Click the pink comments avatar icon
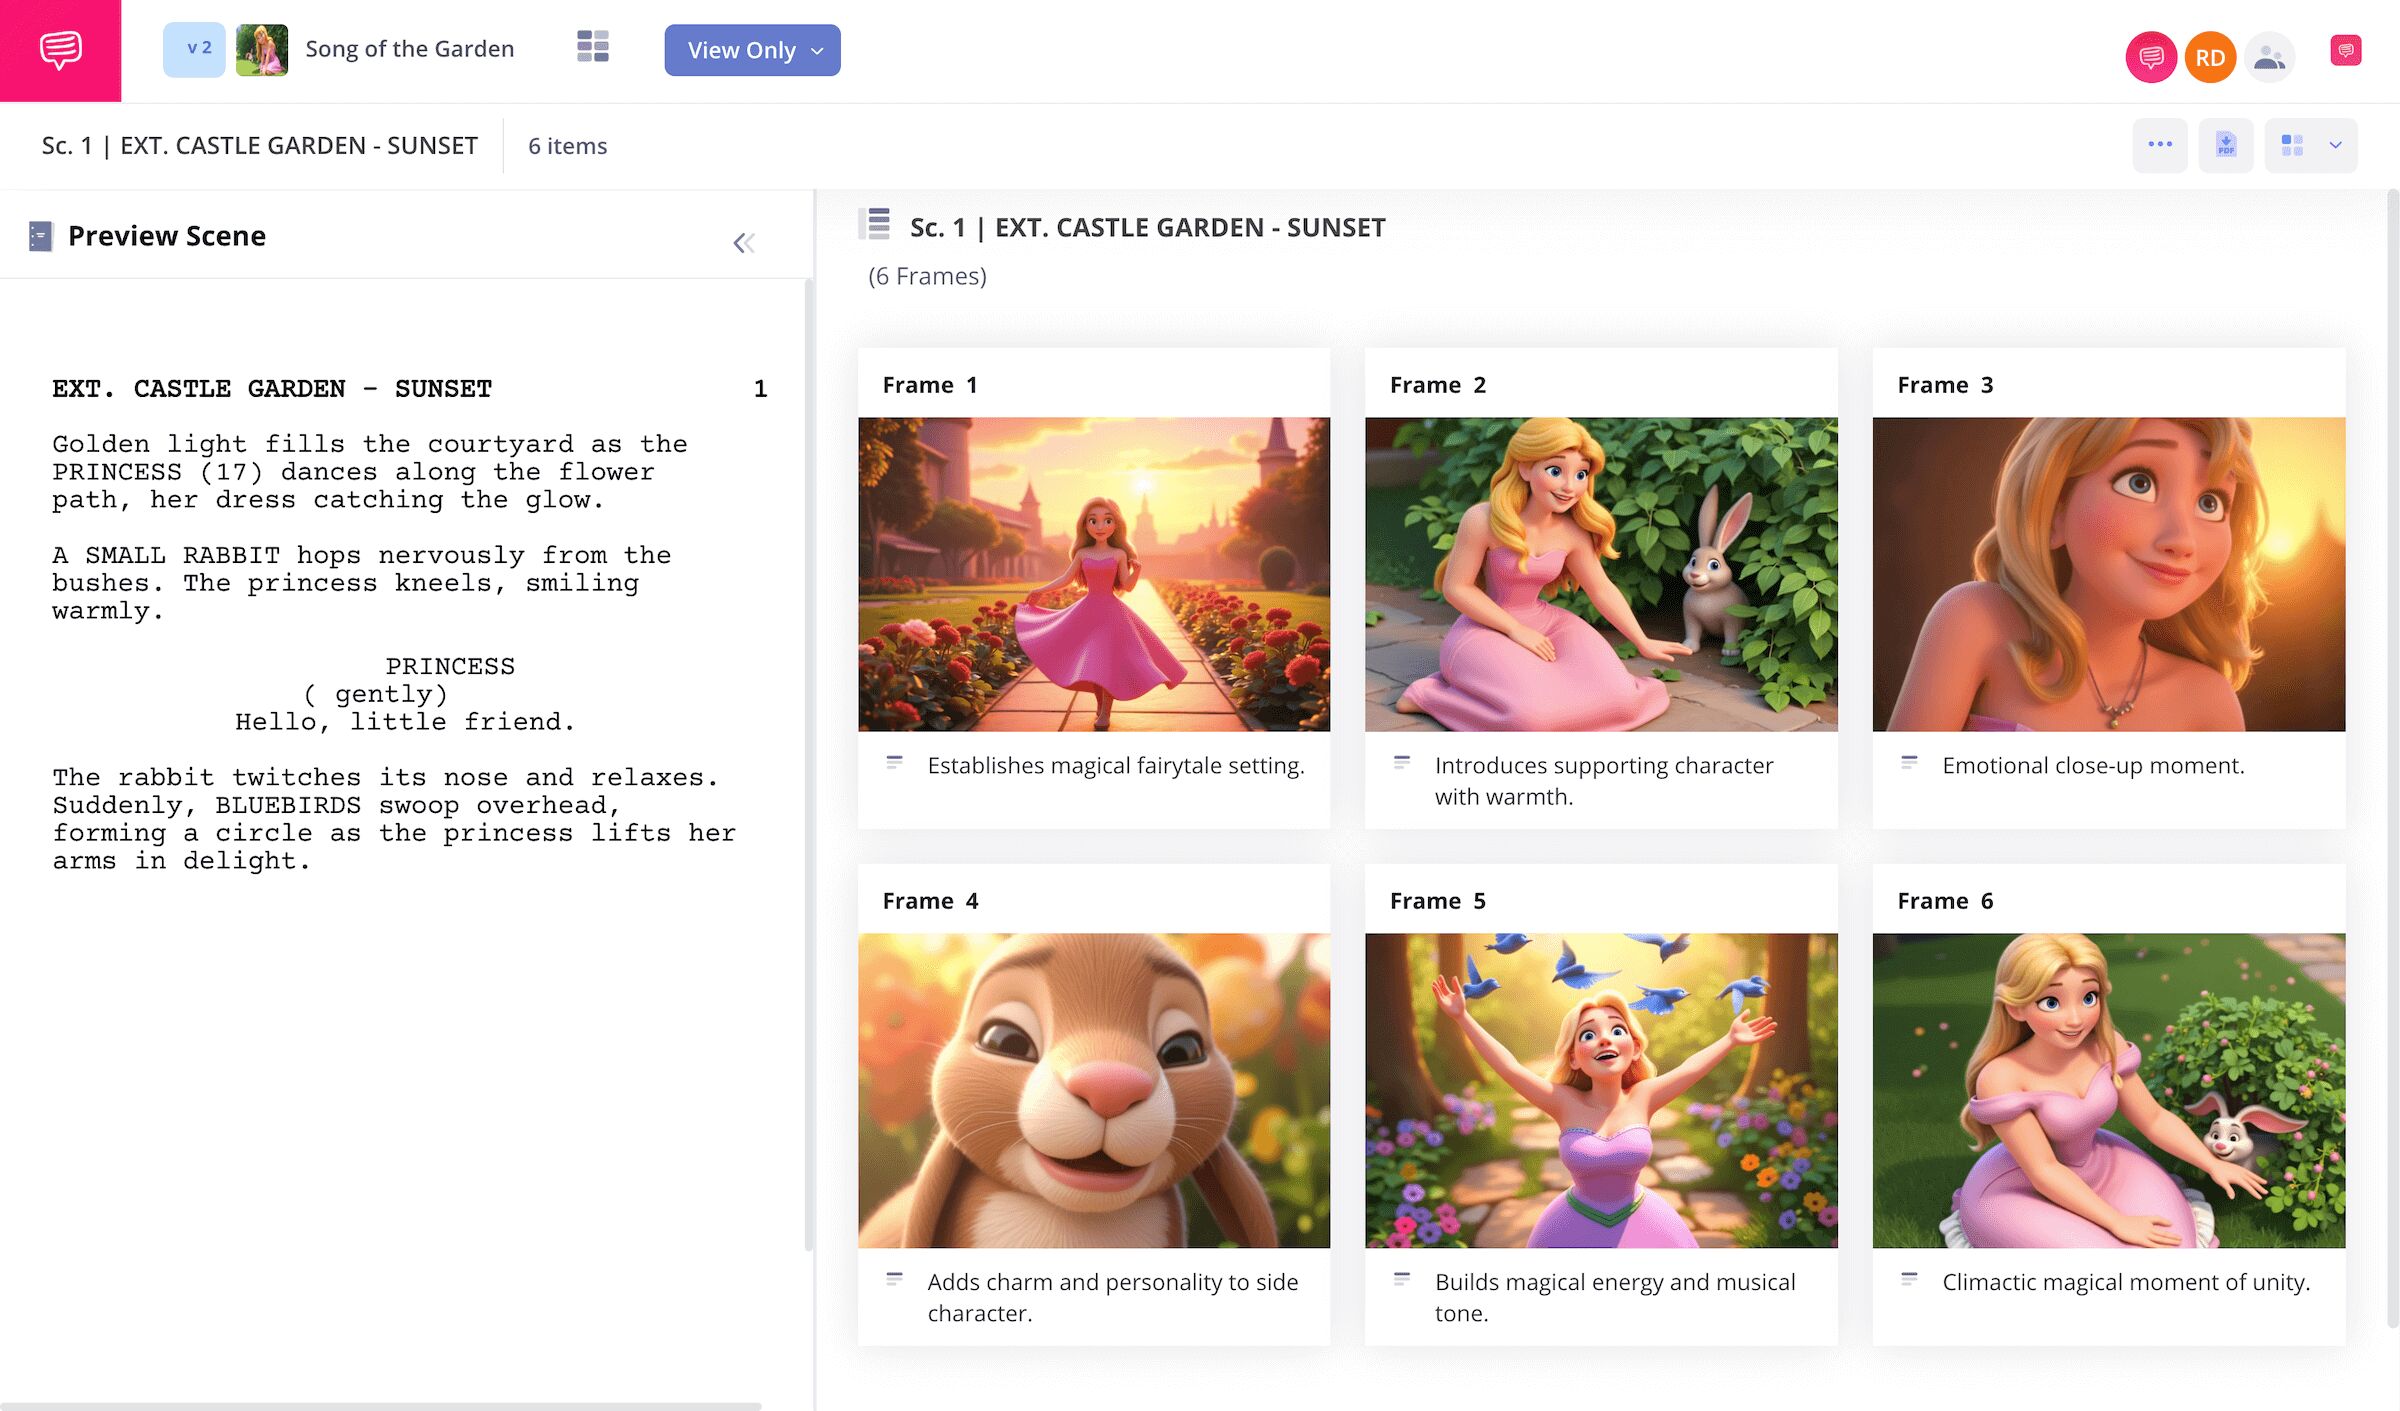The height and width of the screenshot is (1411, 2400). coord(2150,57)
